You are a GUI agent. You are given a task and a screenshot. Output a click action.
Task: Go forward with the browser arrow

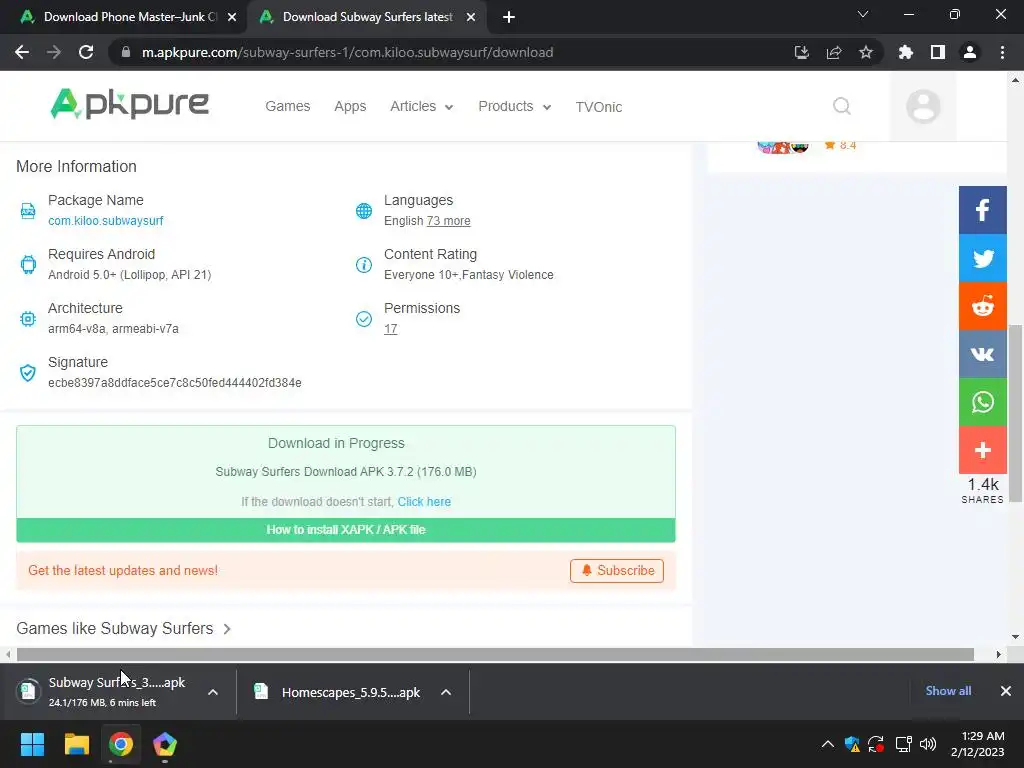[x=54, y=52]
